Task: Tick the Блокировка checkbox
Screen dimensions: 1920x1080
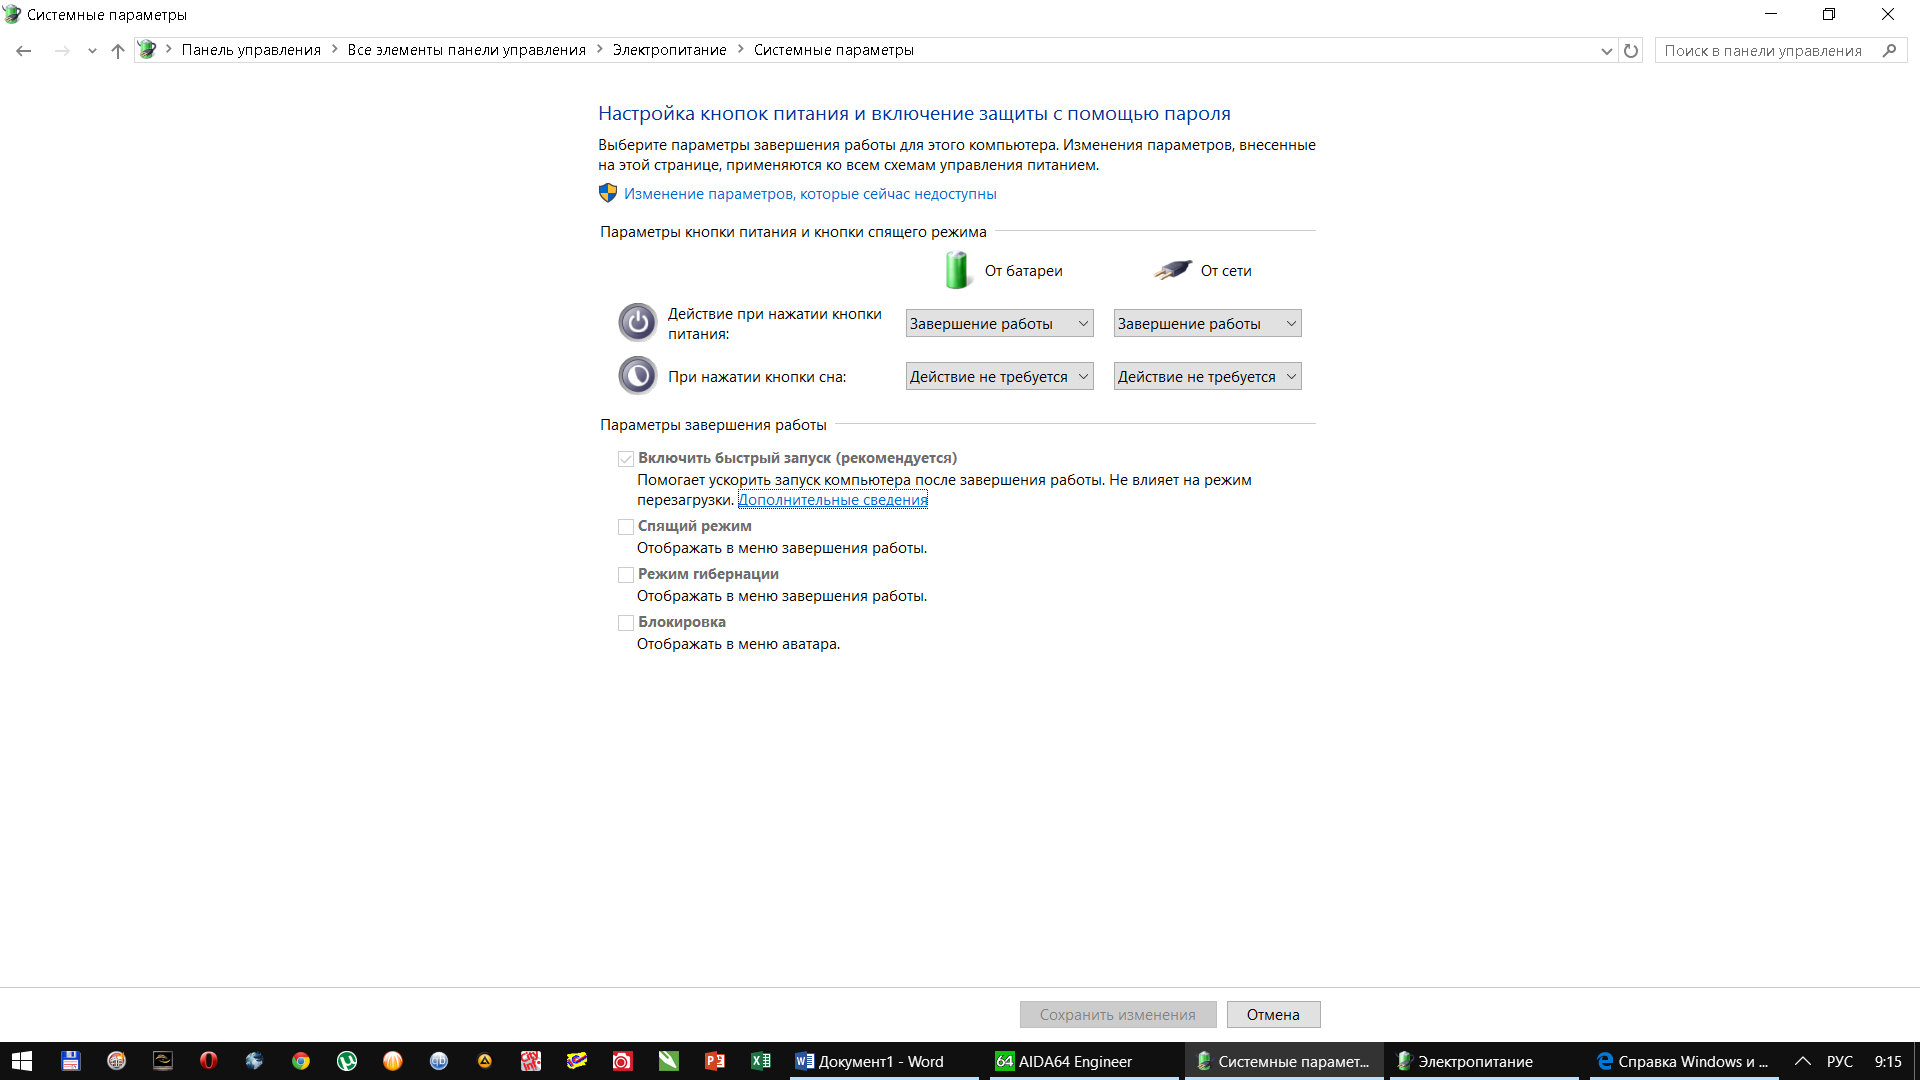Action: [x=626, y=623]
